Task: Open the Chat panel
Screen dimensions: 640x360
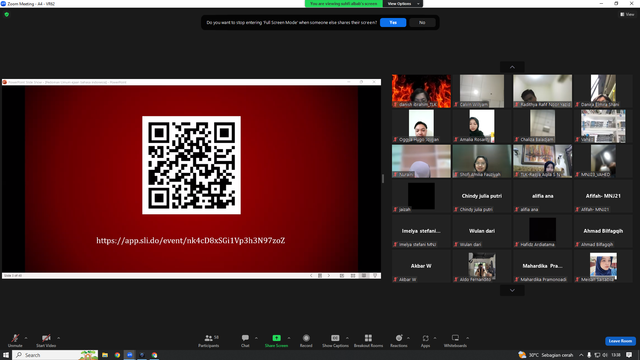Action: 245,340
